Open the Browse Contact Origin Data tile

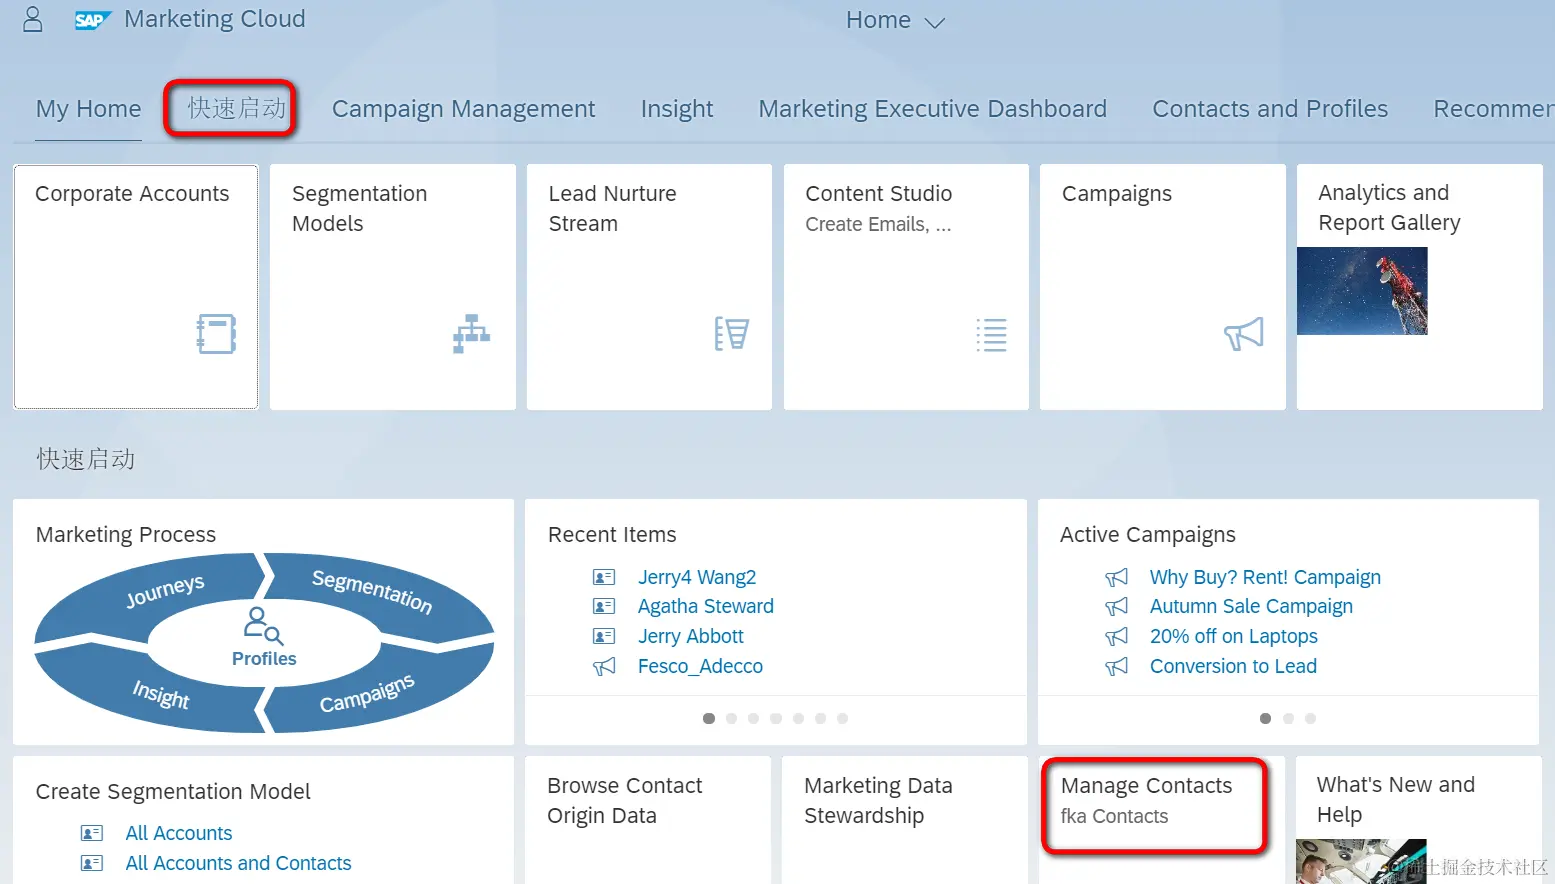coord(647,820)
